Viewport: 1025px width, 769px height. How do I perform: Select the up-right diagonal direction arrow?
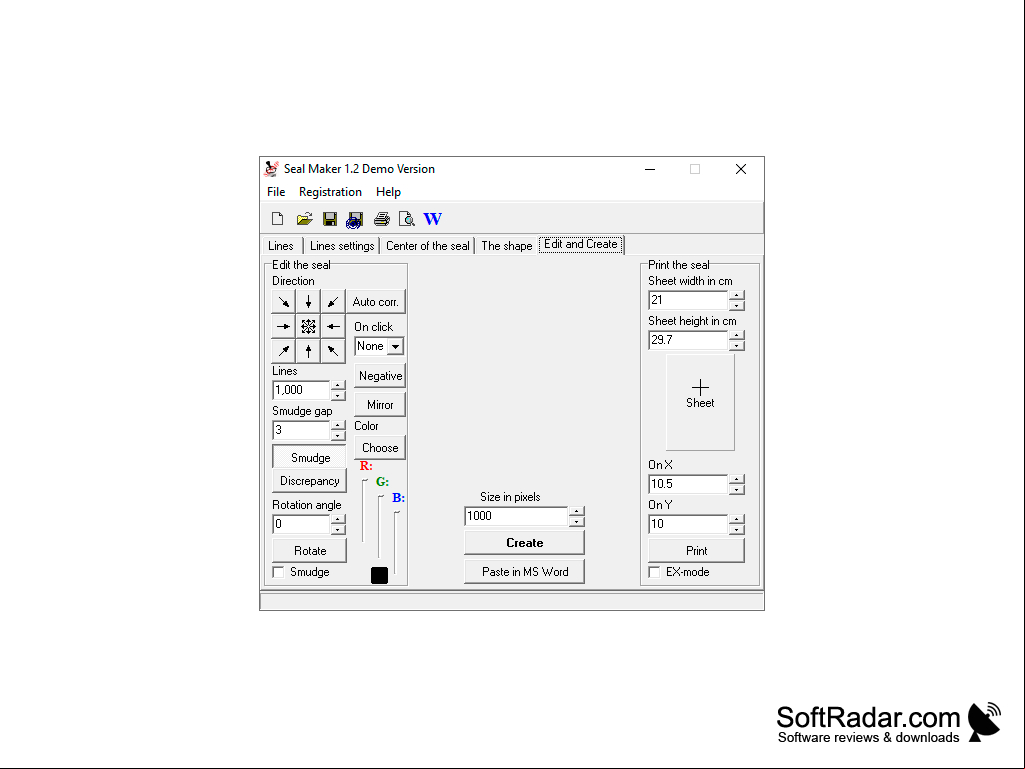[x=284, y=351]
